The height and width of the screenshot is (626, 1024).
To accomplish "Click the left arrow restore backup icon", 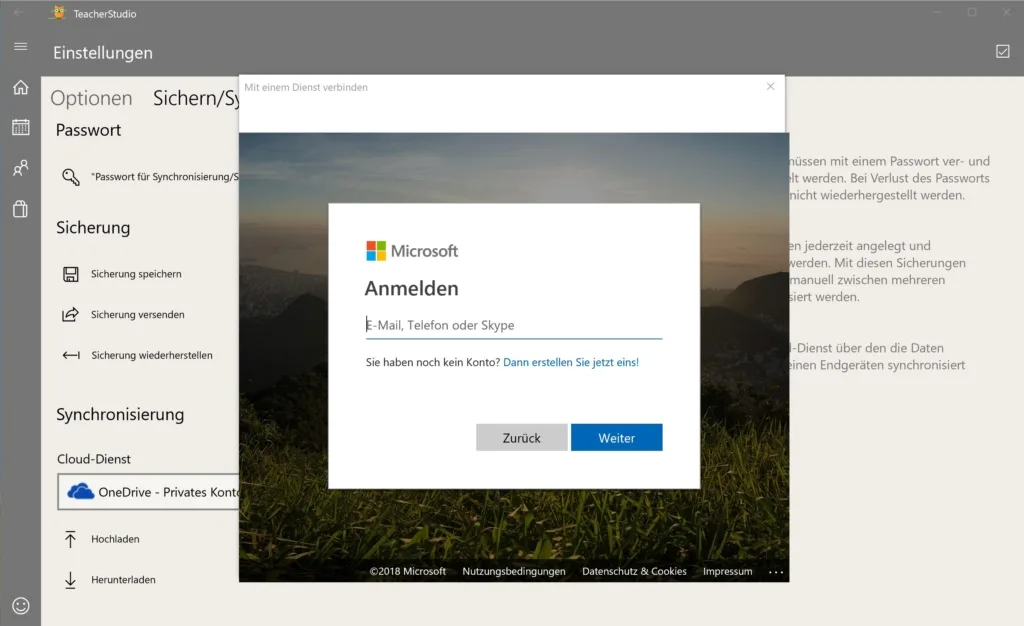I will coord(71,355).
